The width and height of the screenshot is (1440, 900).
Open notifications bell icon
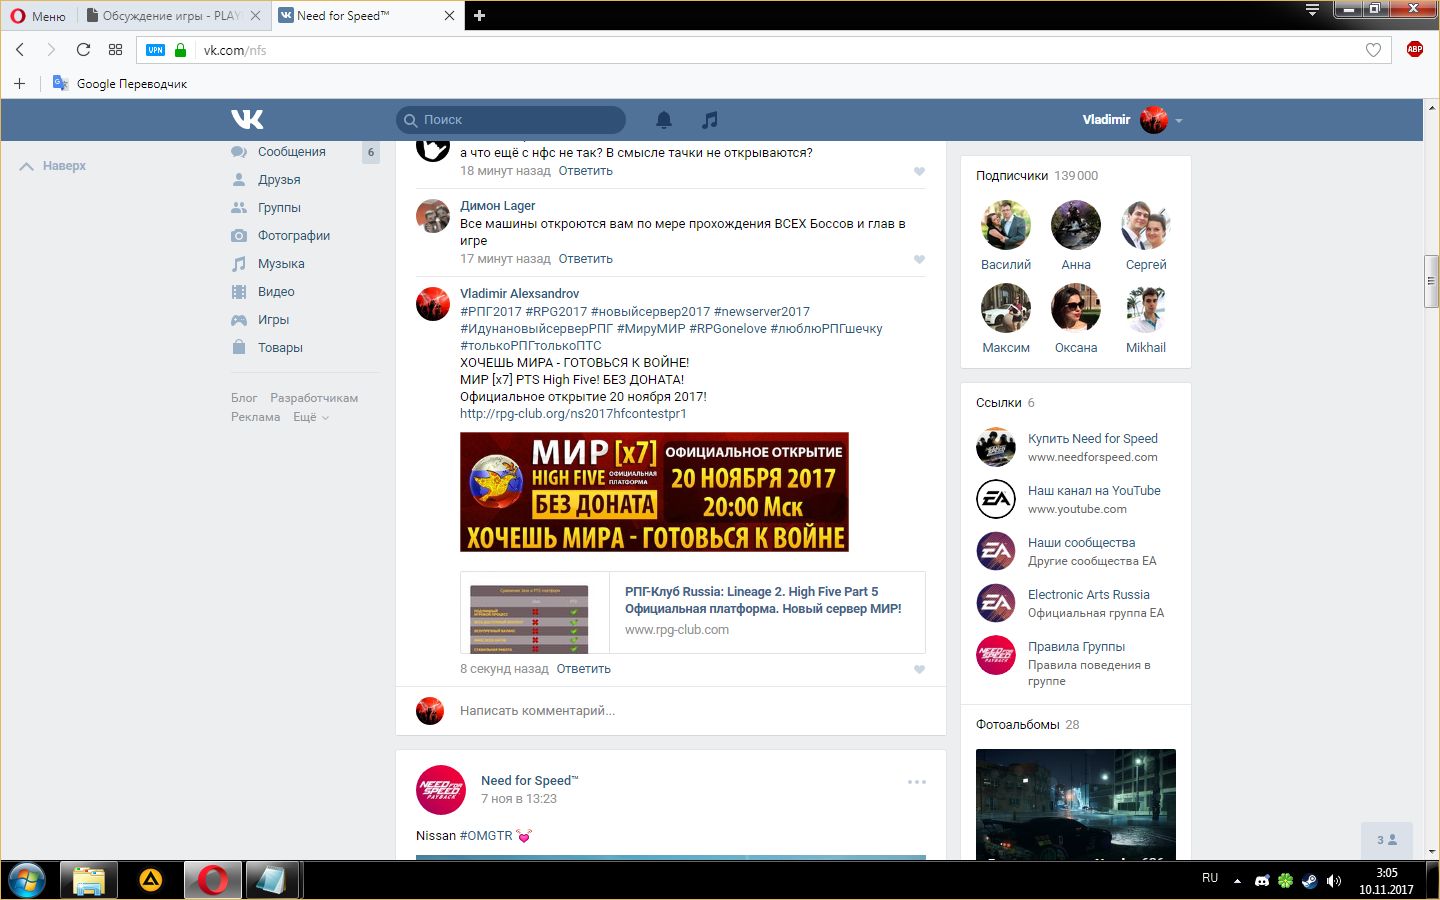[664, 120]
